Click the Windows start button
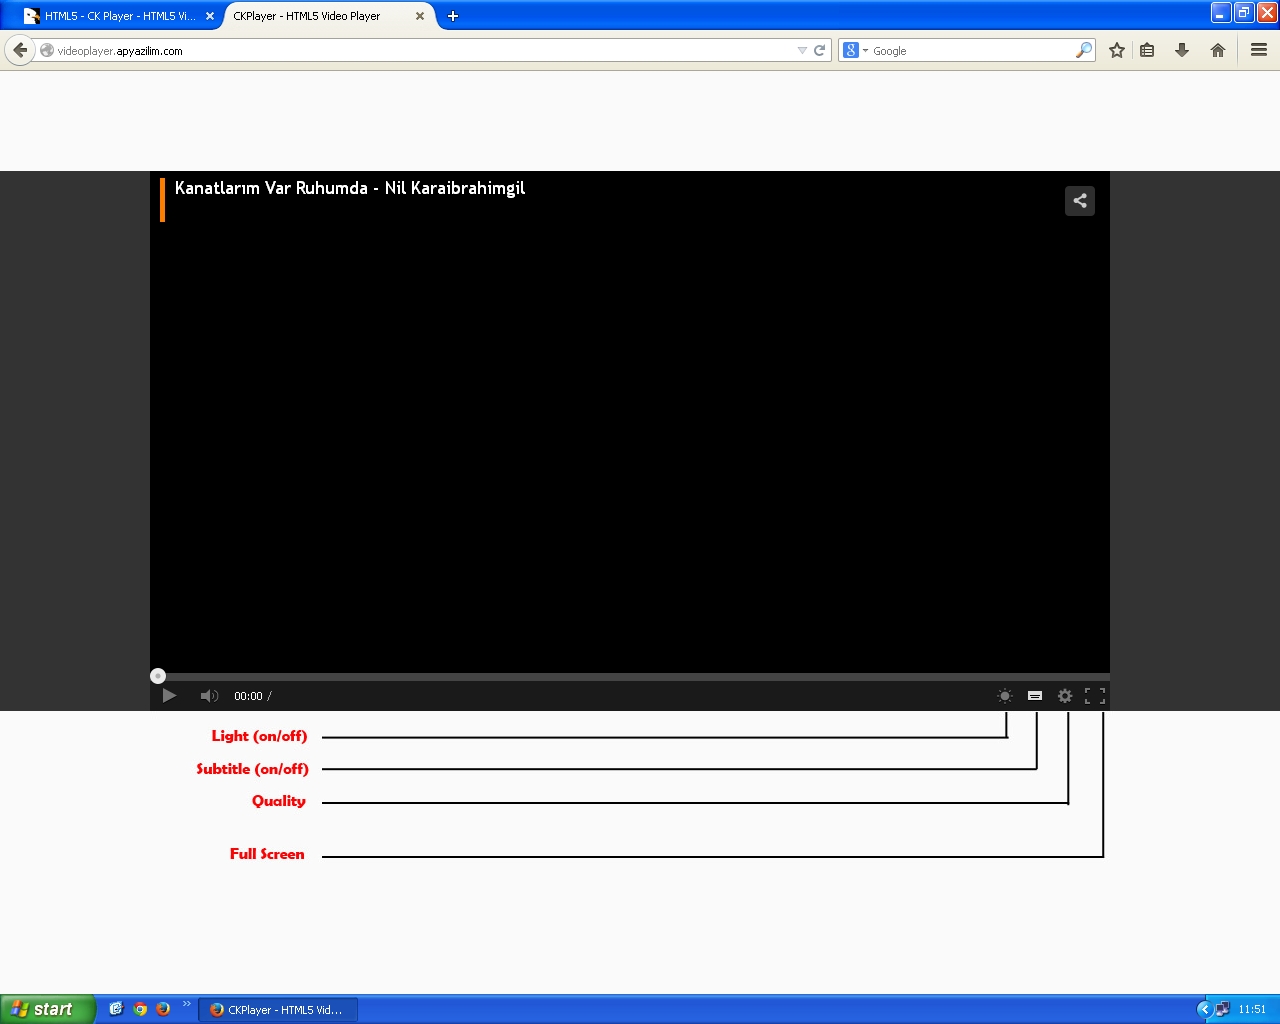This screenshot has width=1280, height=1024. 47,1009
